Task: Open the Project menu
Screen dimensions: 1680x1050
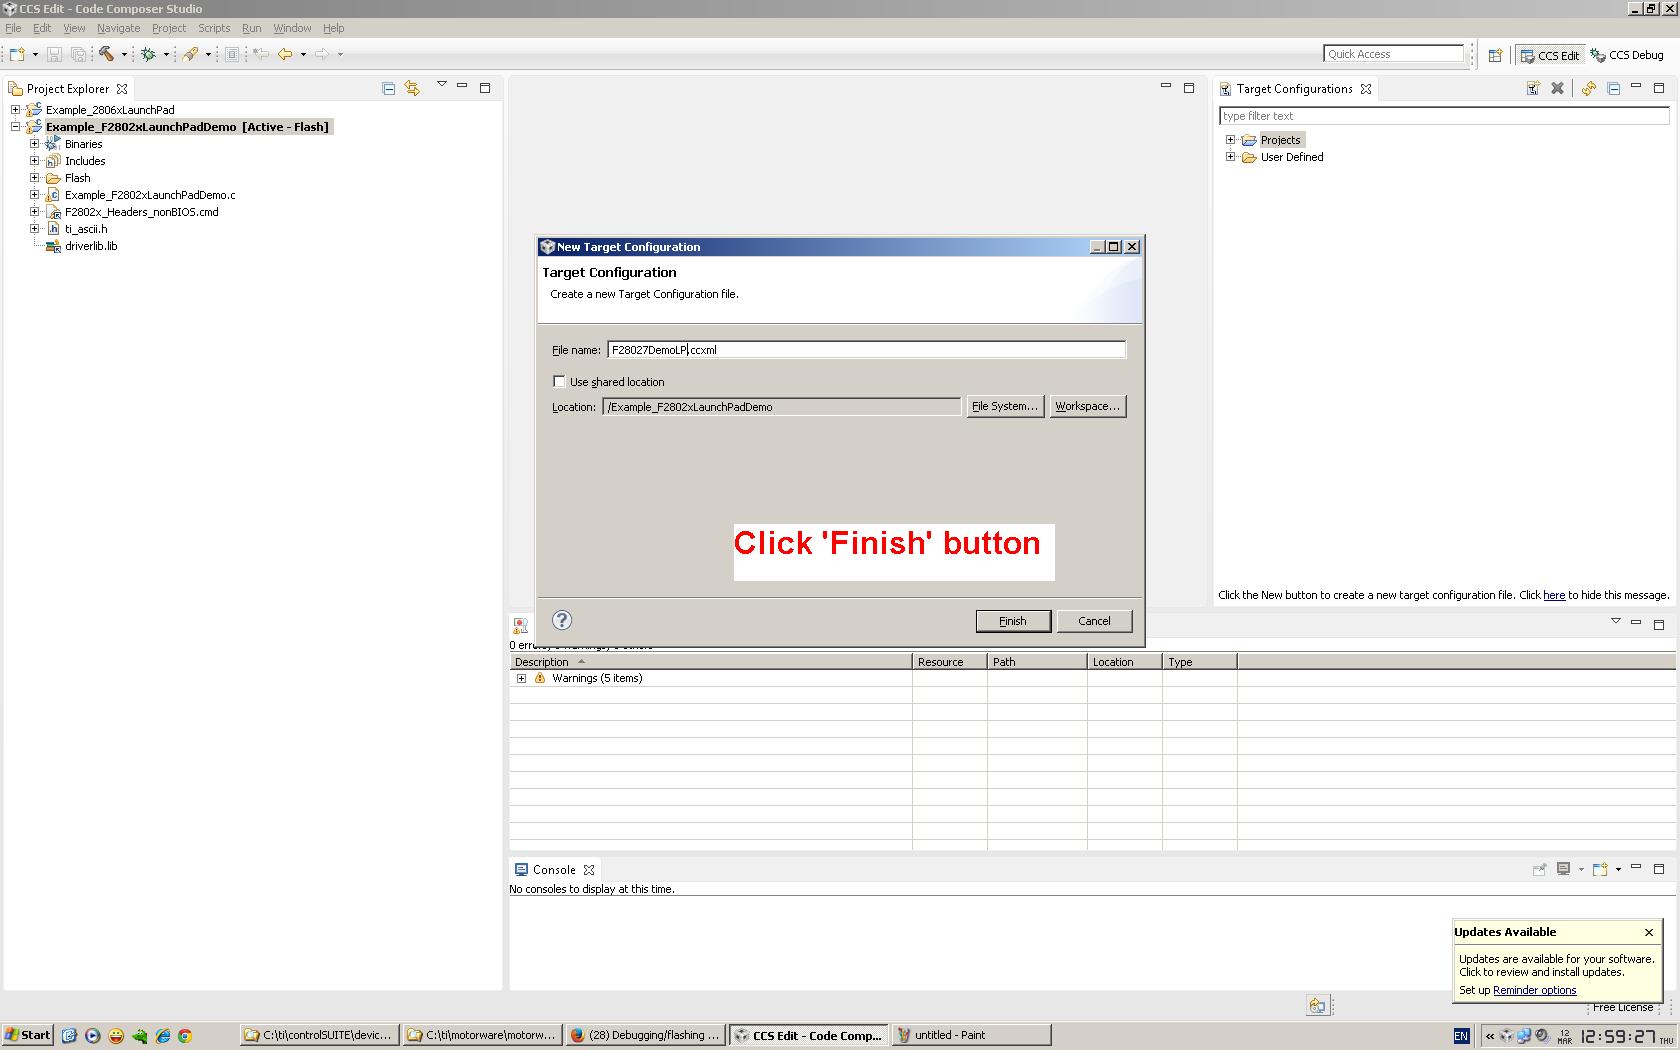Action: (168, 28)
